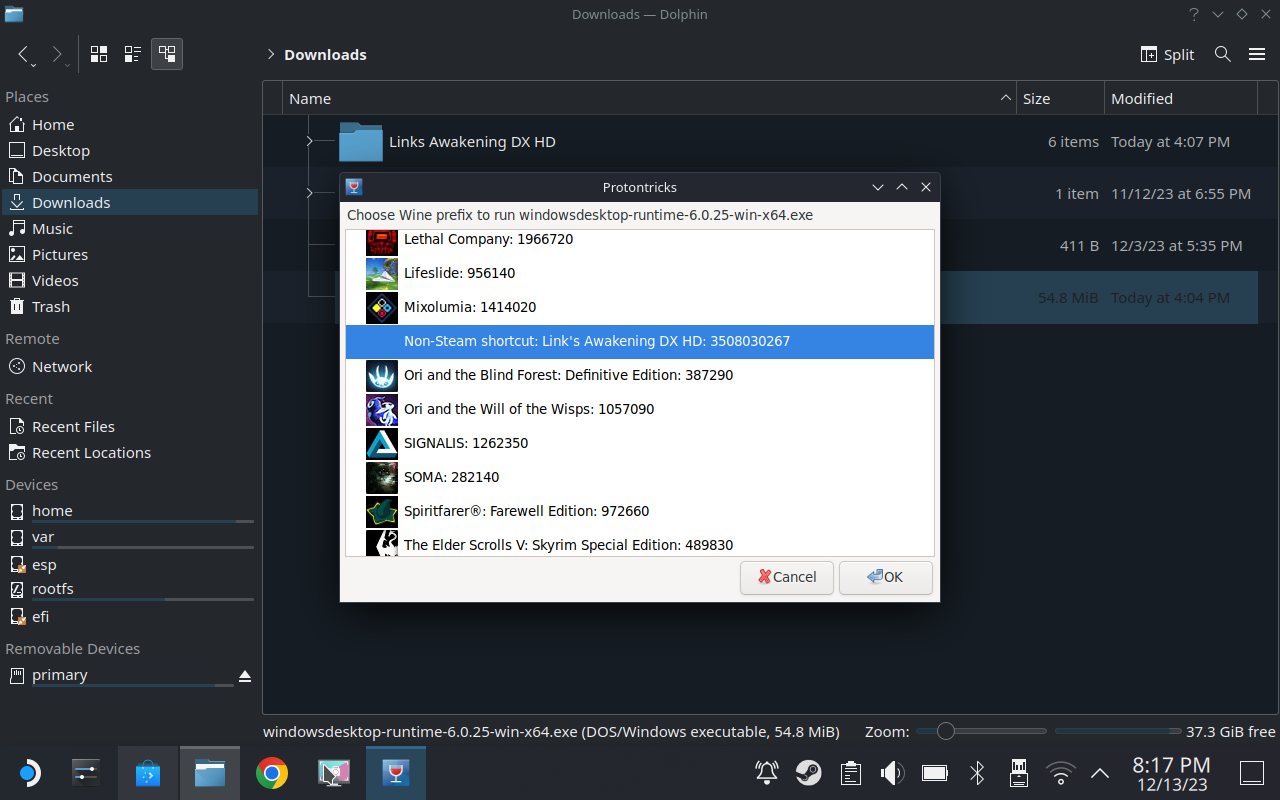Image resolution: width=1280 pixels, height=800 pixels.
Task: Click OK in Protontricks dialog
Action: [886, 577]
